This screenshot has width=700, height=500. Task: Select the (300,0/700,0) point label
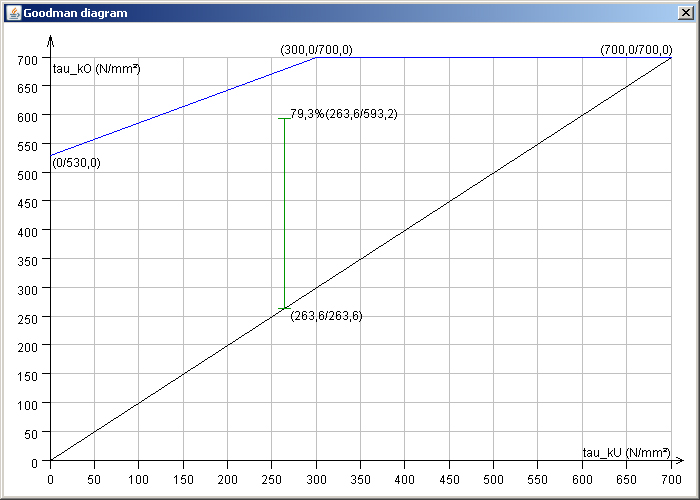click(x=316, y=49)
